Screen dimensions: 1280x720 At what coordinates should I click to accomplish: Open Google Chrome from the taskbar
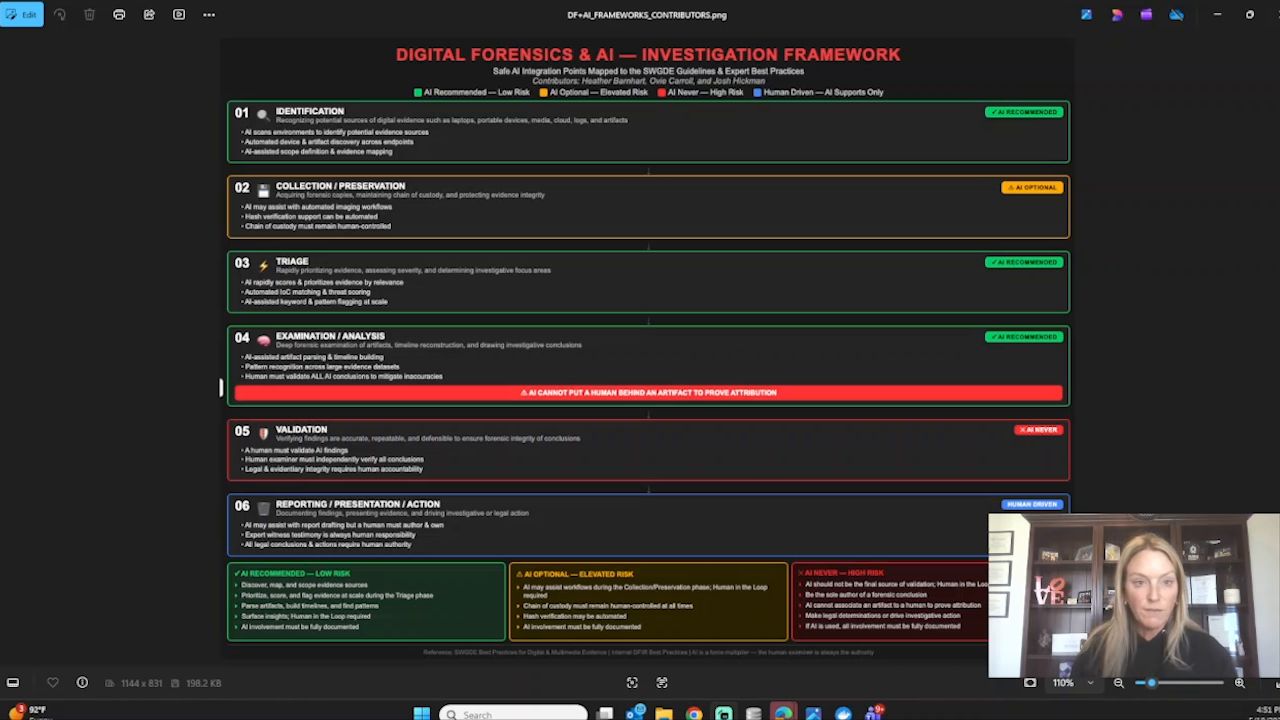tap(694, 713)
